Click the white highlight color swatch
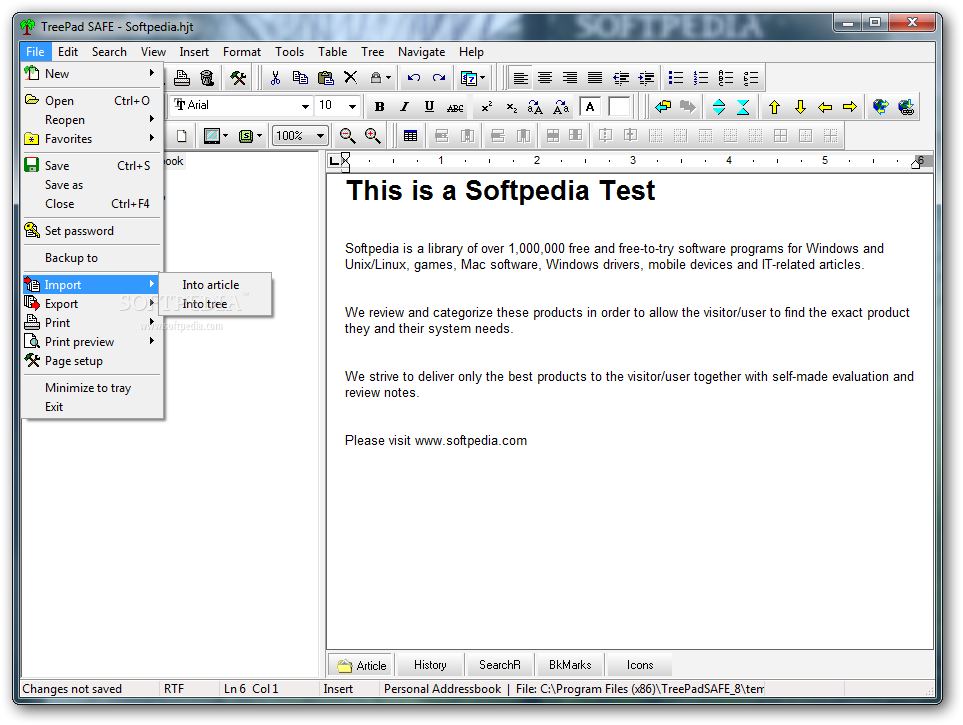 pyautogui.click(x=619, y=107)
